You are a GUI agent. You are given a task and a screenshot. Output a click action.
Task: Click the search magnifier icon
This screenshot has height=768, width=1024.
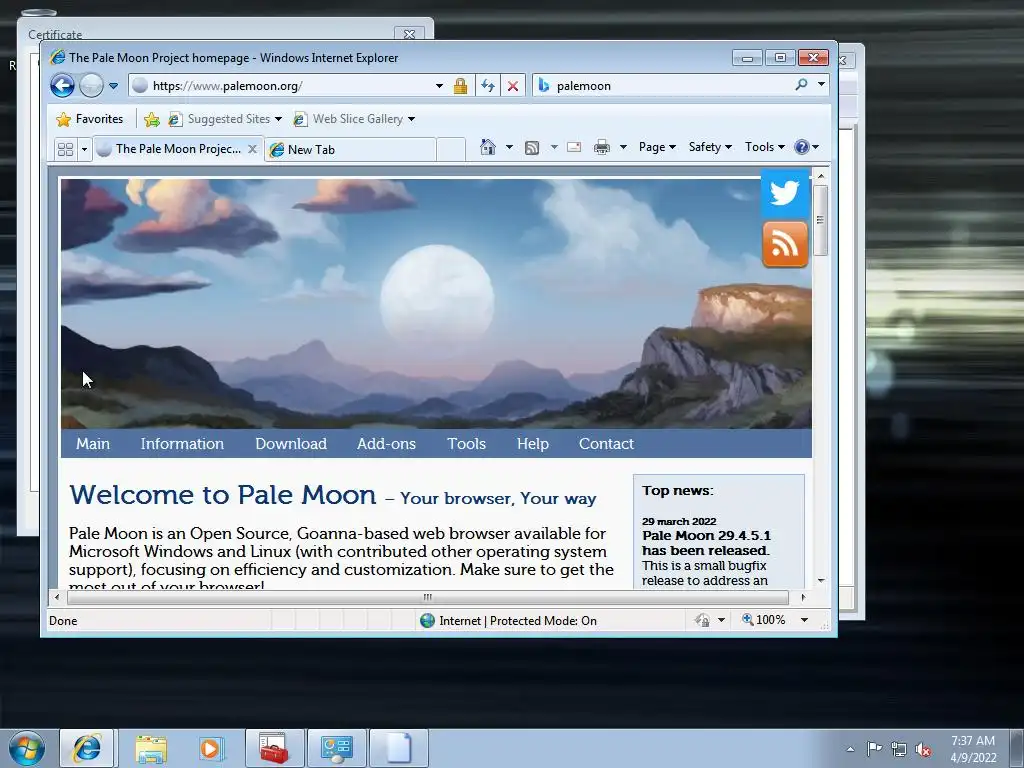[x=801, y=84]
